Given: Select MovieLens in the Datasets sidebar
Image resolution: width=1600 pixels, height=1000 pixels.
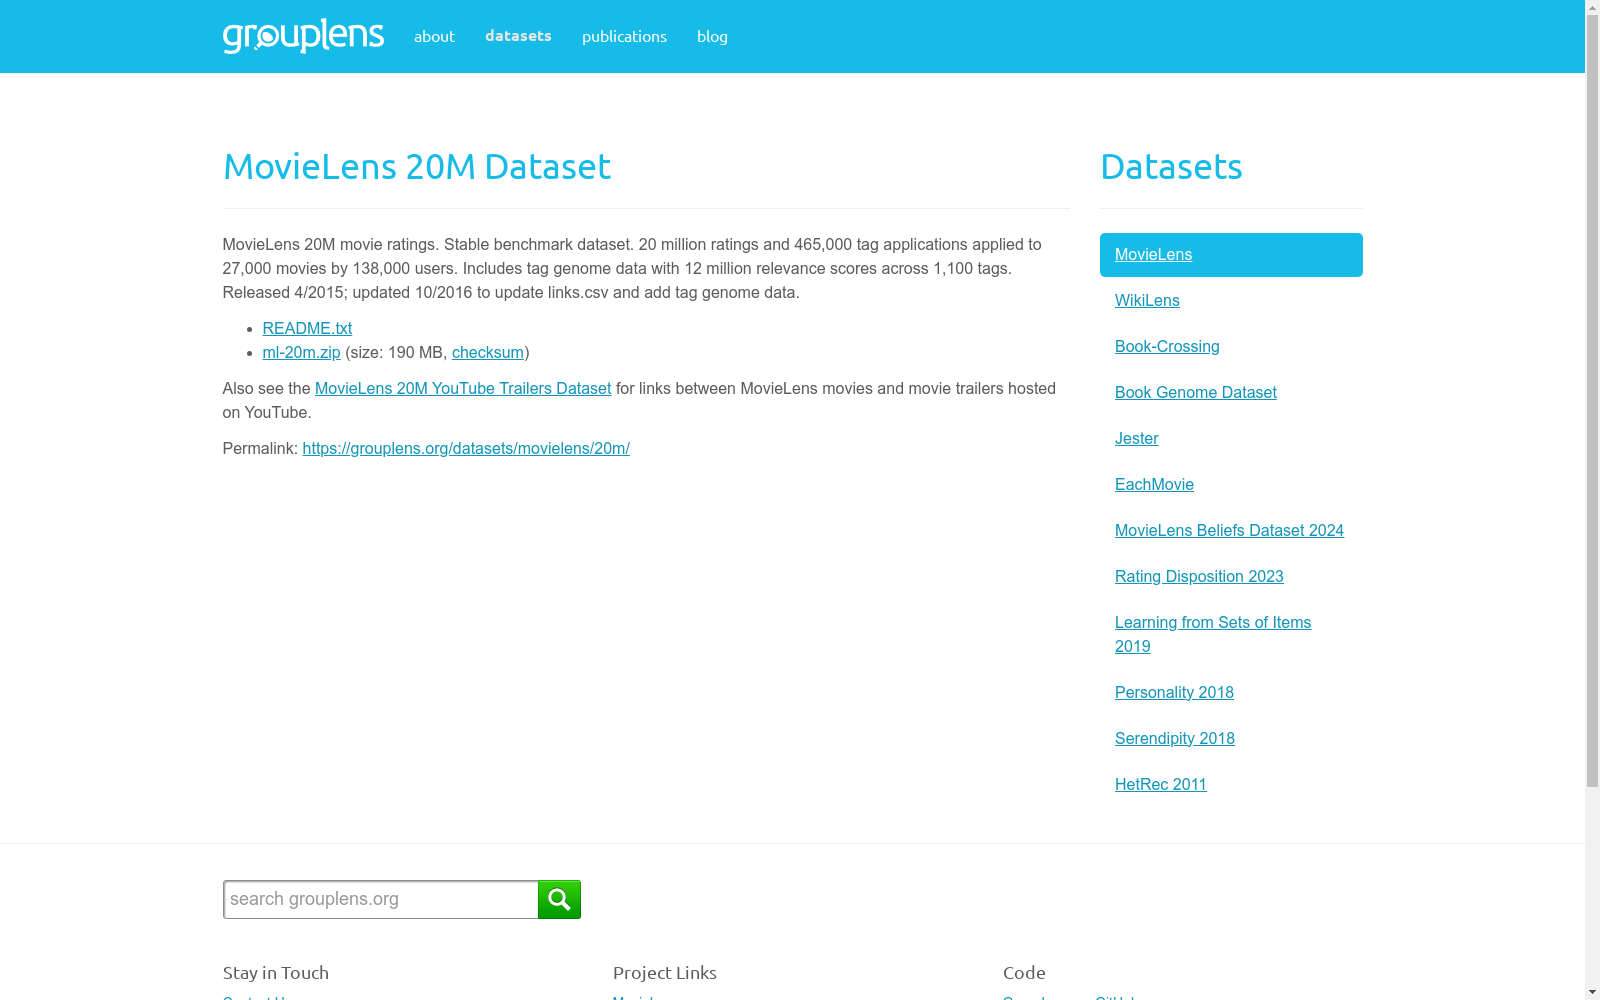Looking at the screenshot, I should [1231, 255].
